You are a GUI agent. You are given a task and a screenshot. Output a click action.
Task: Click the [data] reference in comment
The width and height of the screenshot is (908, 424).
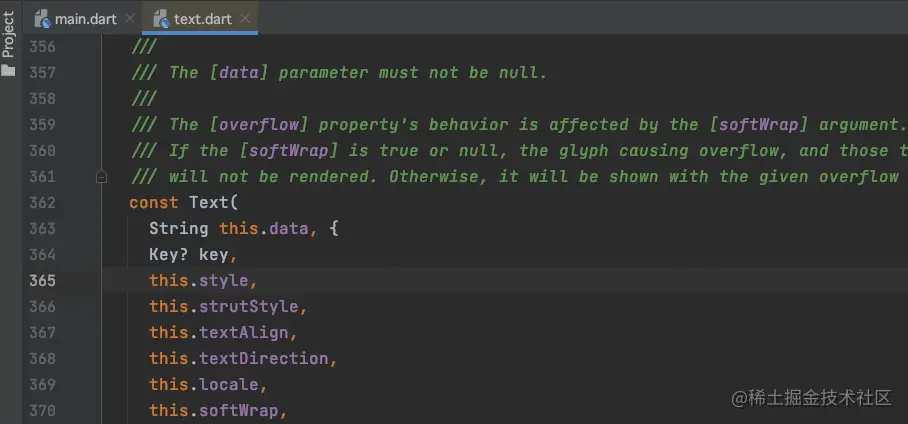click(238, 73)
